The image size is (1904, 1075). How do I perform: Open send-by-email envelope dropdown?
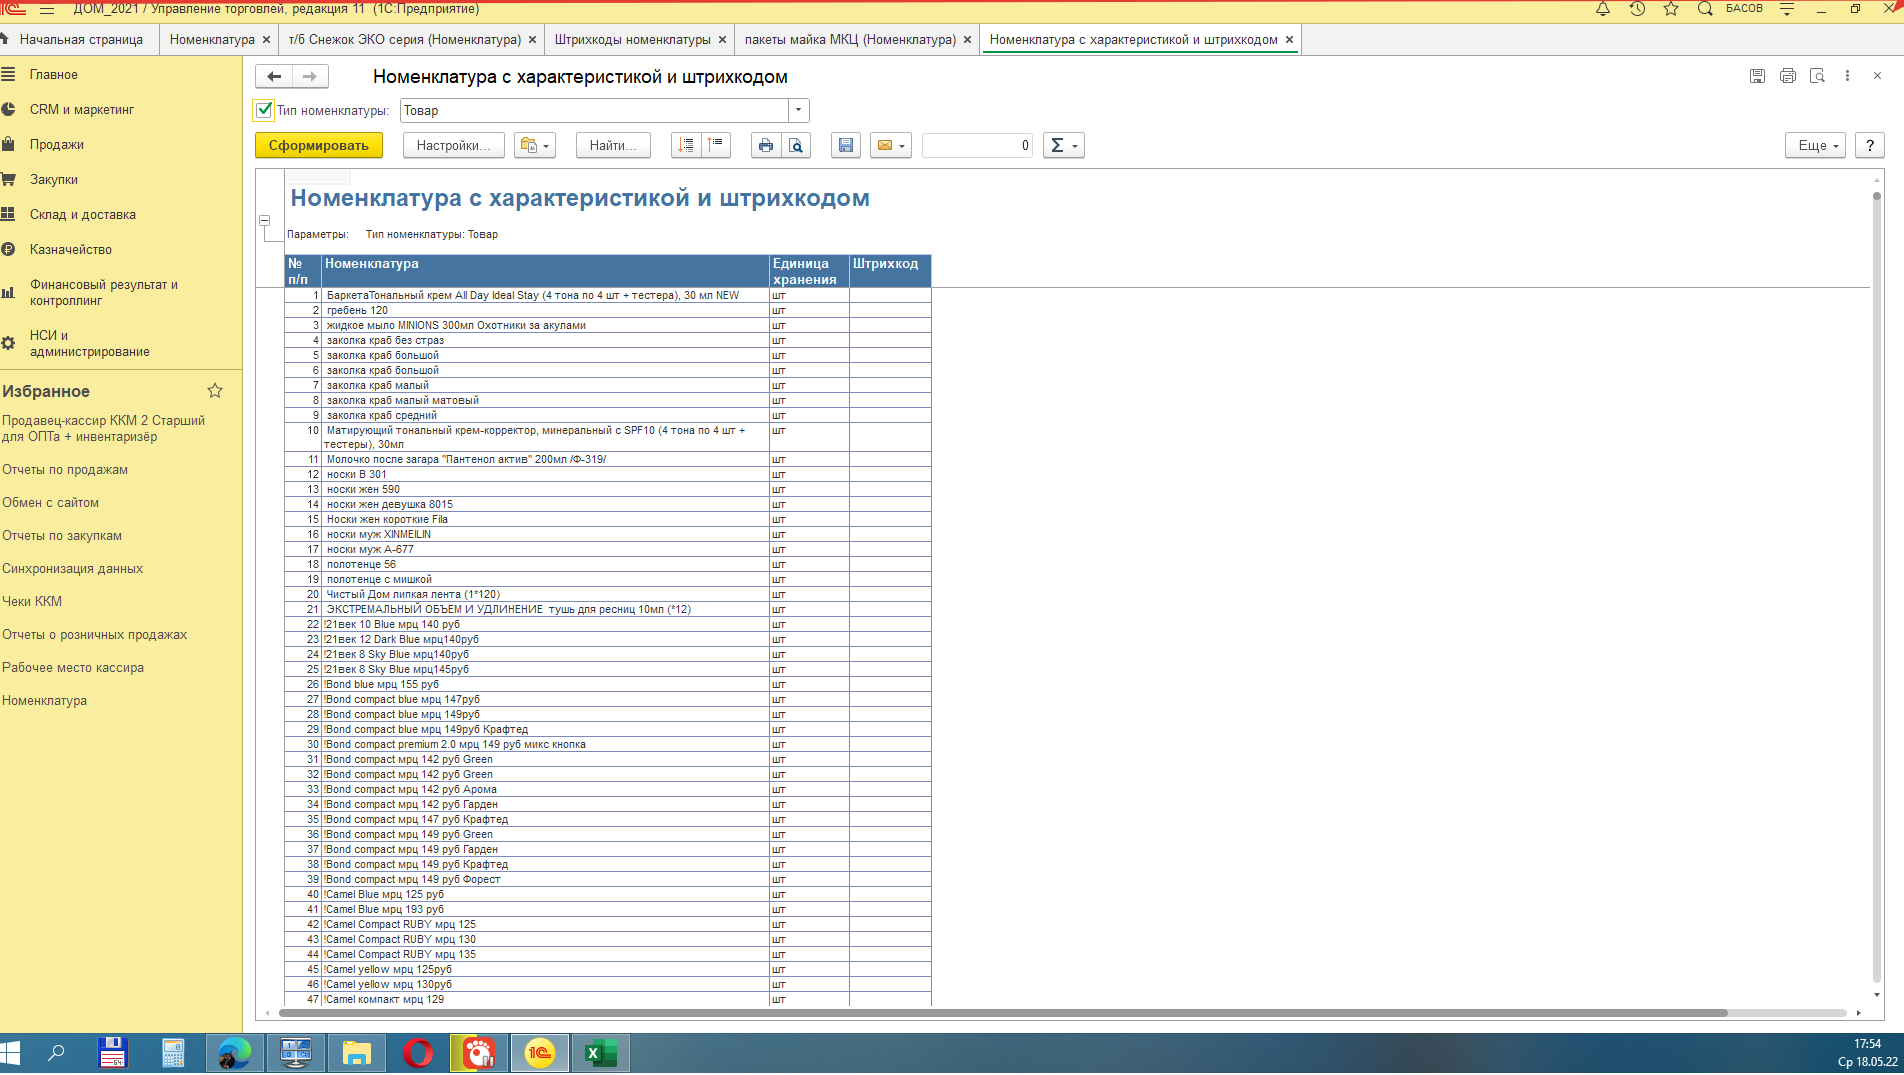click(x=890, y=145)
